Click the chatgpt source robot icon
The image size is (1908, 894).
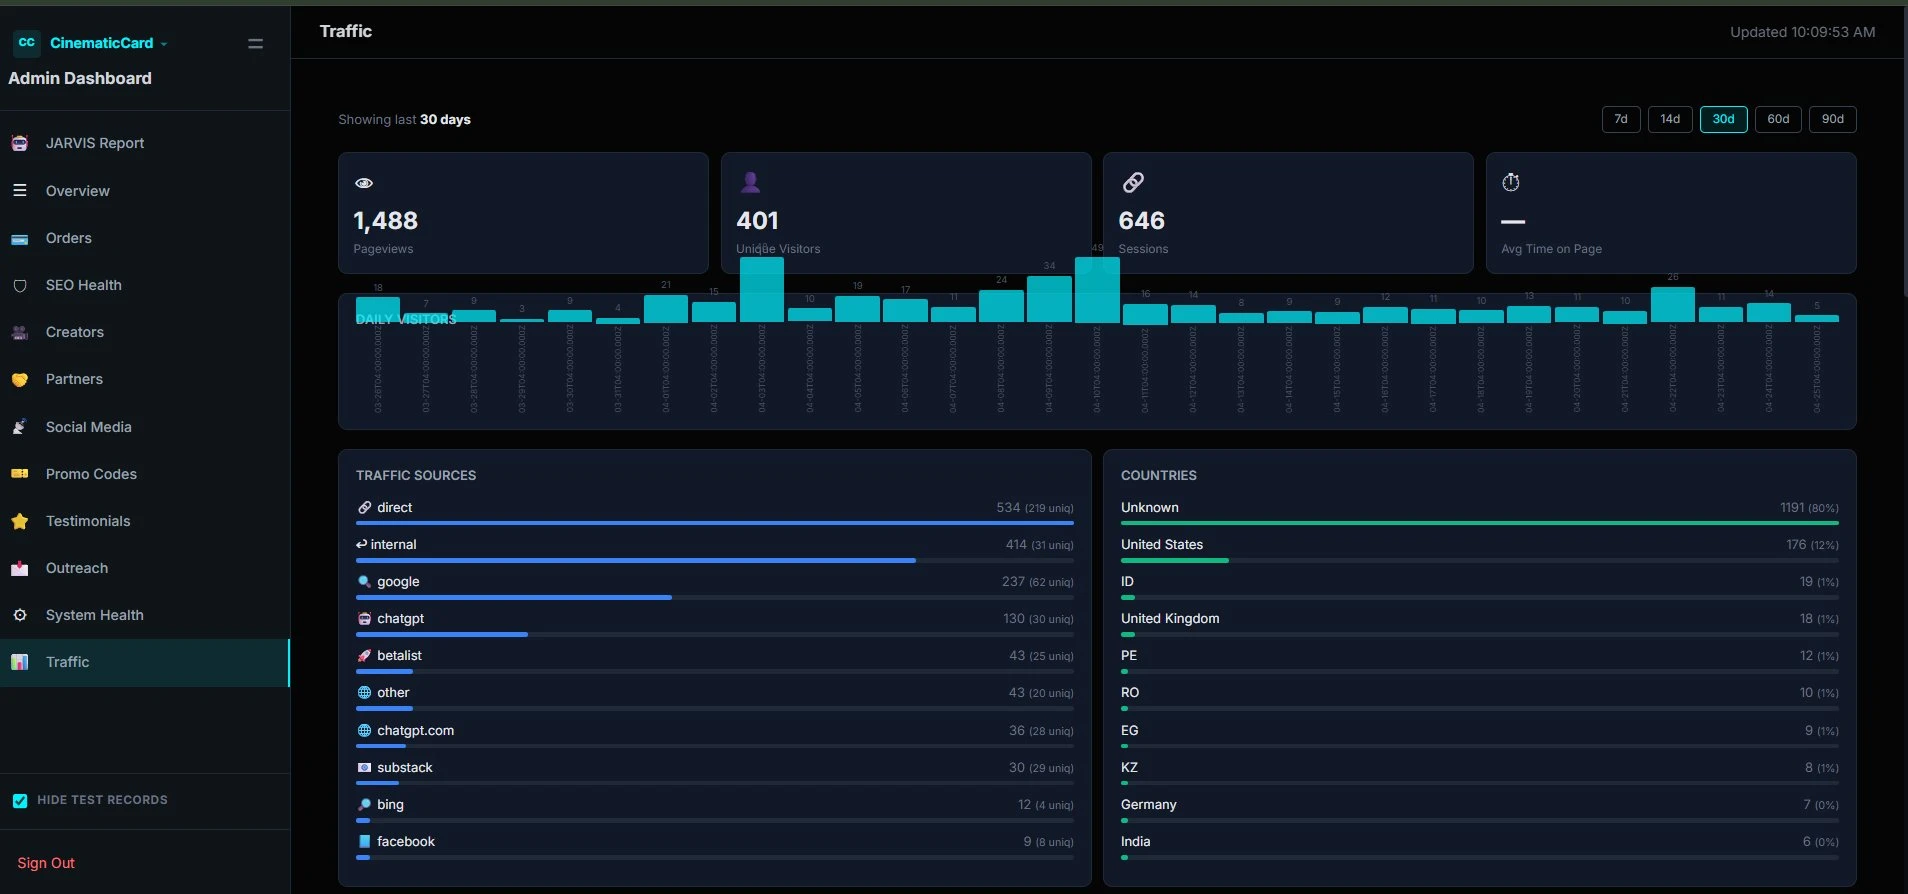coord(365,619)
